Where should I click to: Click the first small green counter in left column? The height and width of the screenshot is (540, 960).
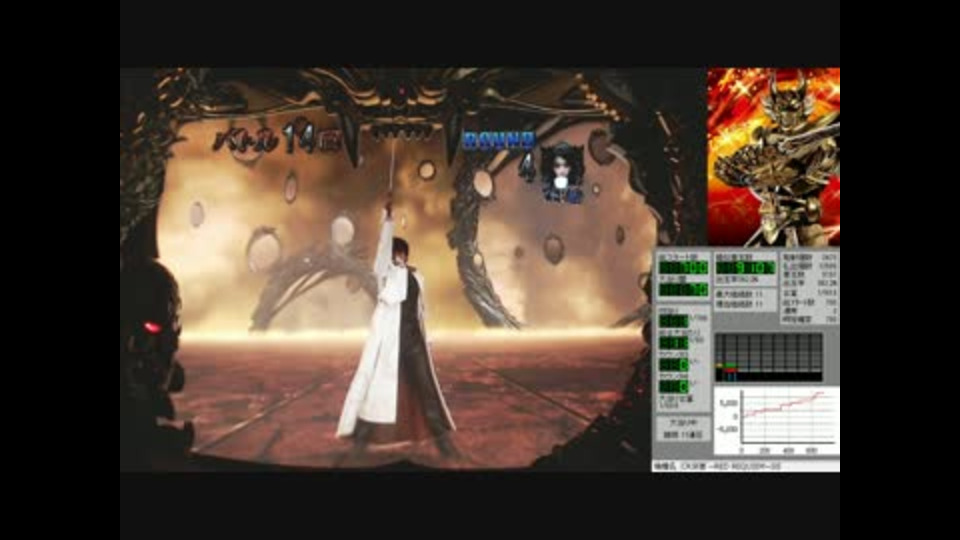point(673,321)
